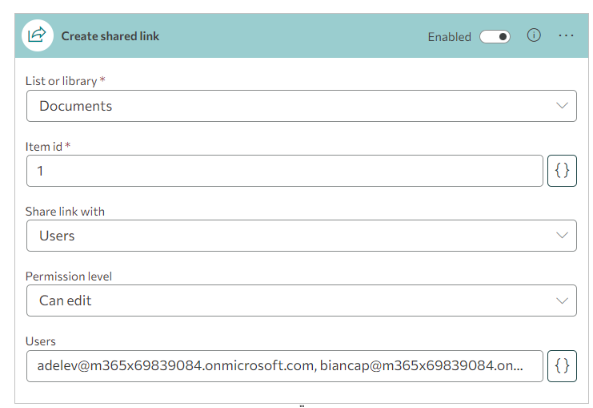593x408 pixels.
Task: Open the Can edit permission dropdown
Action: pos(301,301)
